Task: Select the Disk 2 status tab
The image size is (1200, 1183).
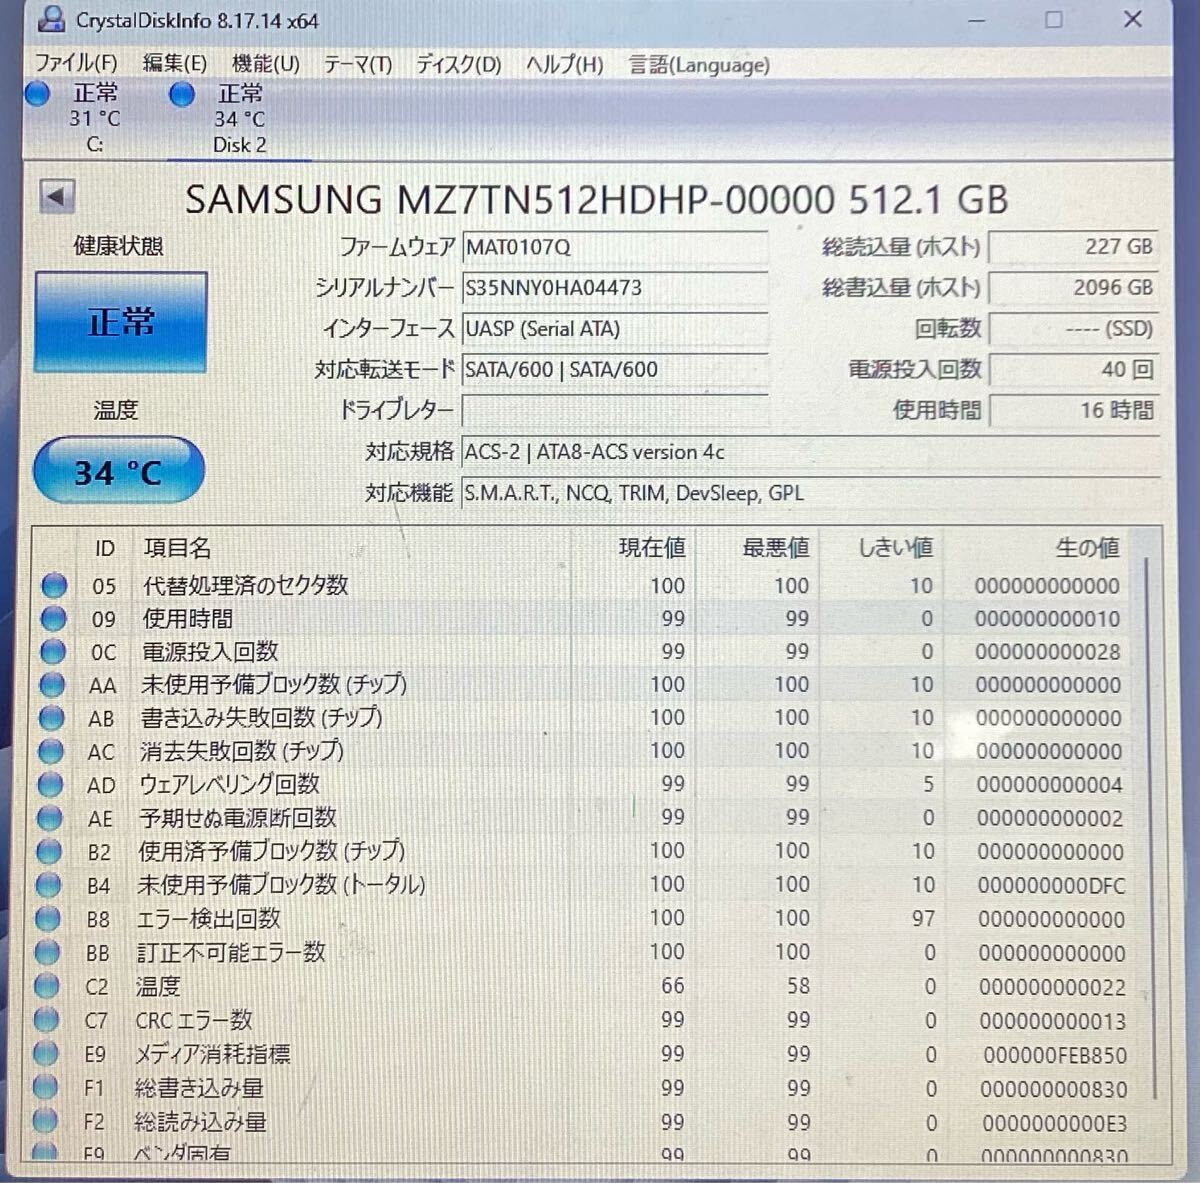Action: tap(238, 118)
